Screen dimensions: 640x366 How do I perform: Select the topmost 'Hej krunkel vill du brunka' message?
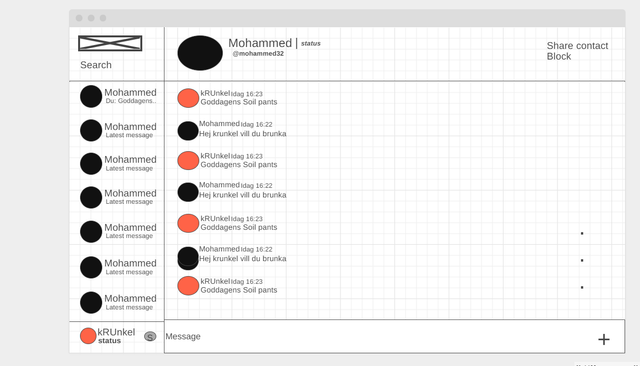pyautogui.click(x=242, y=134)
